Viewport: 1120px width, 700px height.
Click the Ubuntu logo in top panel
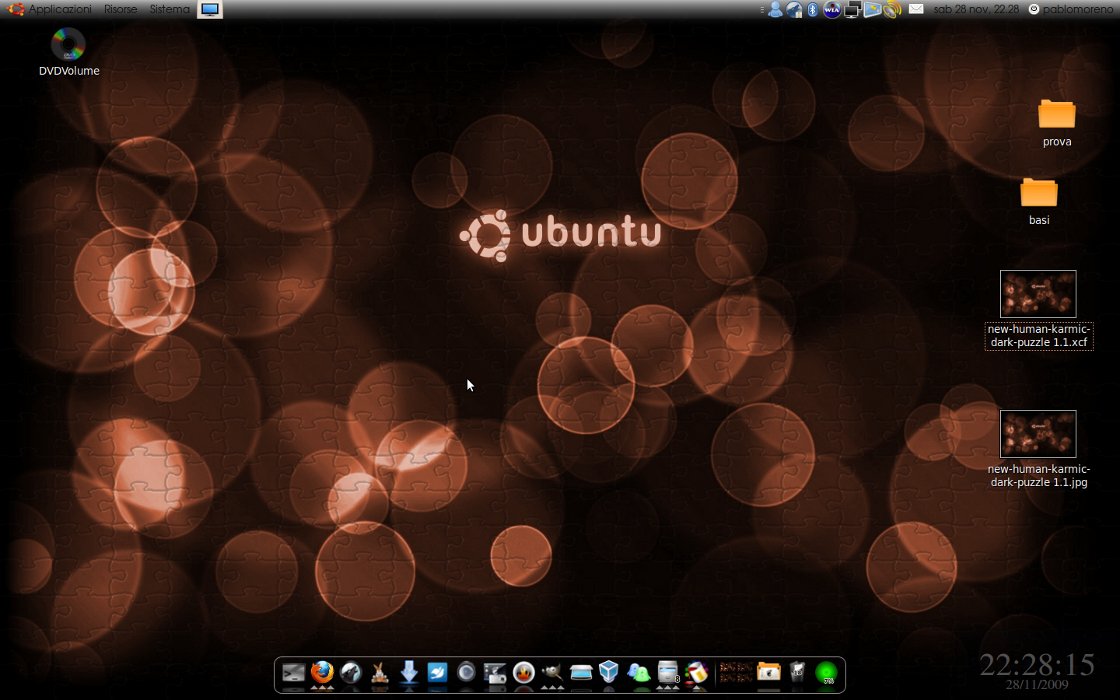(x=14, y=9)
